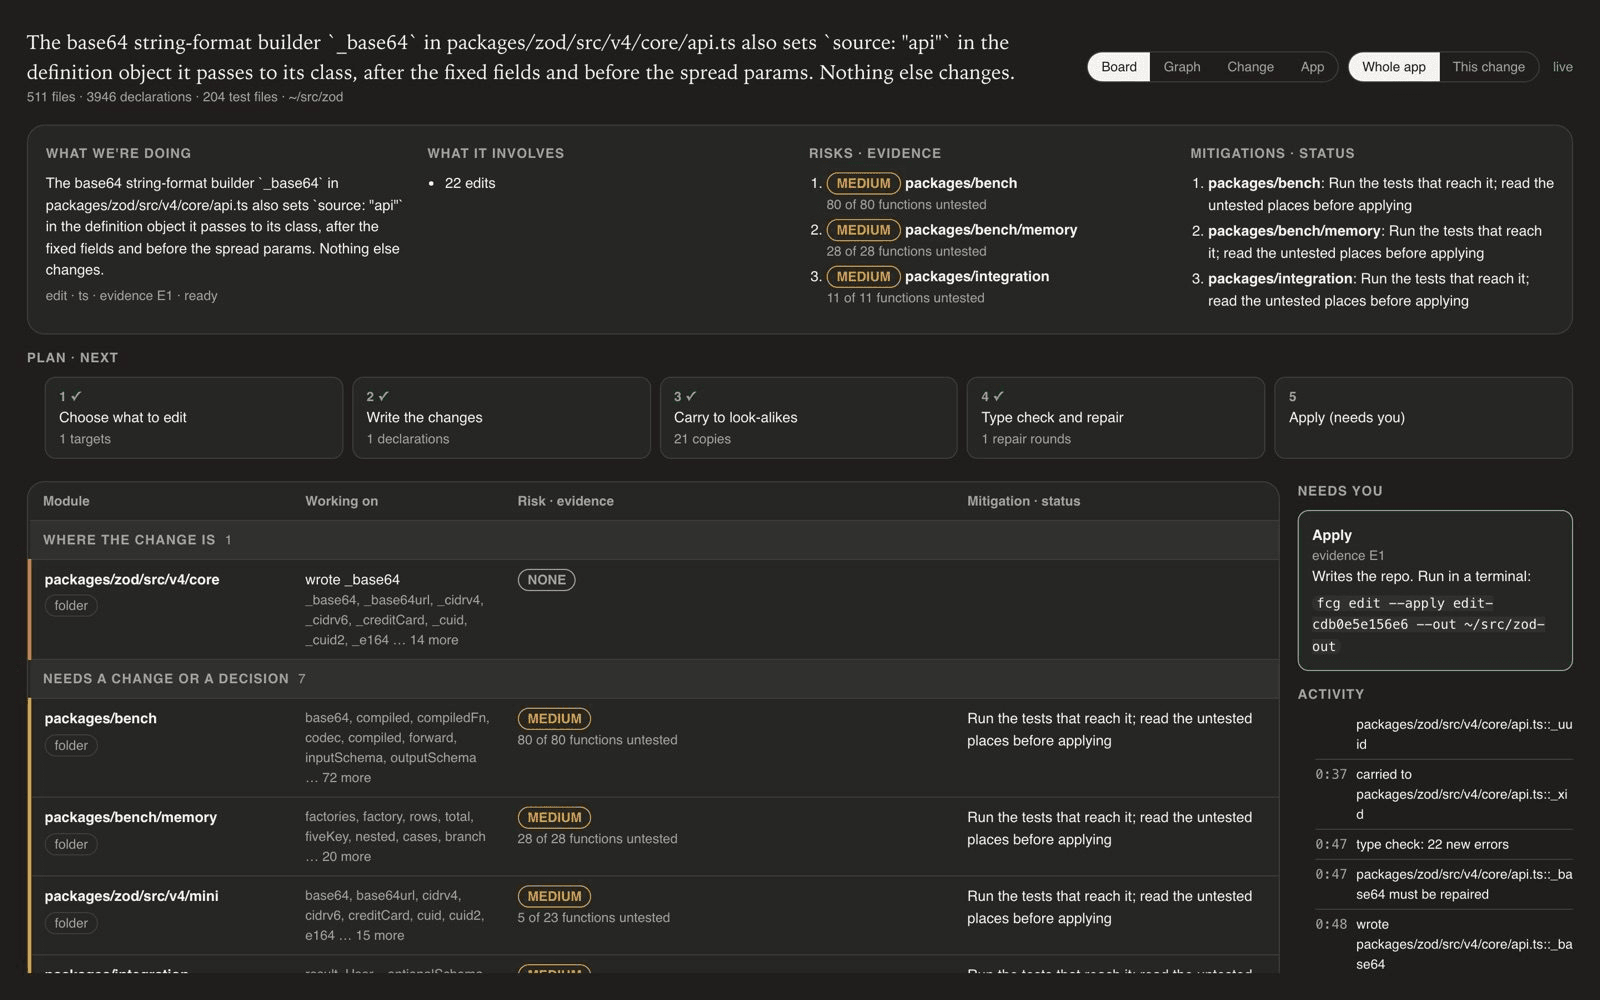The image size is (1600, 1000).
Task: Click the live status indicator
Action: pyautogui.click(x=1562, y=67)
